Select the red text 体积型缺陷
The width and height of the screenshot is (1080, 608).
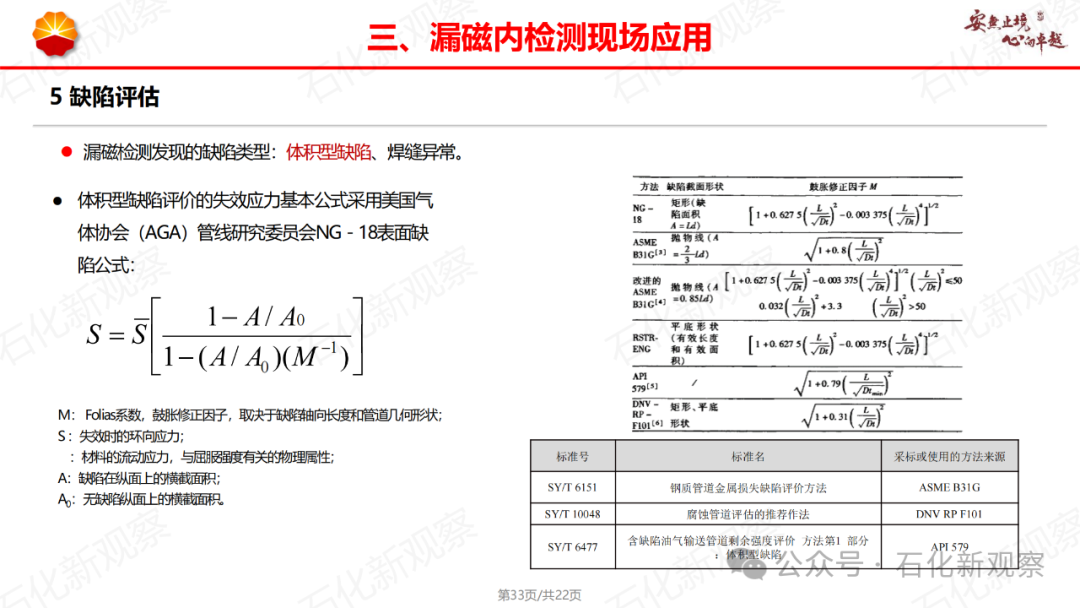tap(329, 152)
